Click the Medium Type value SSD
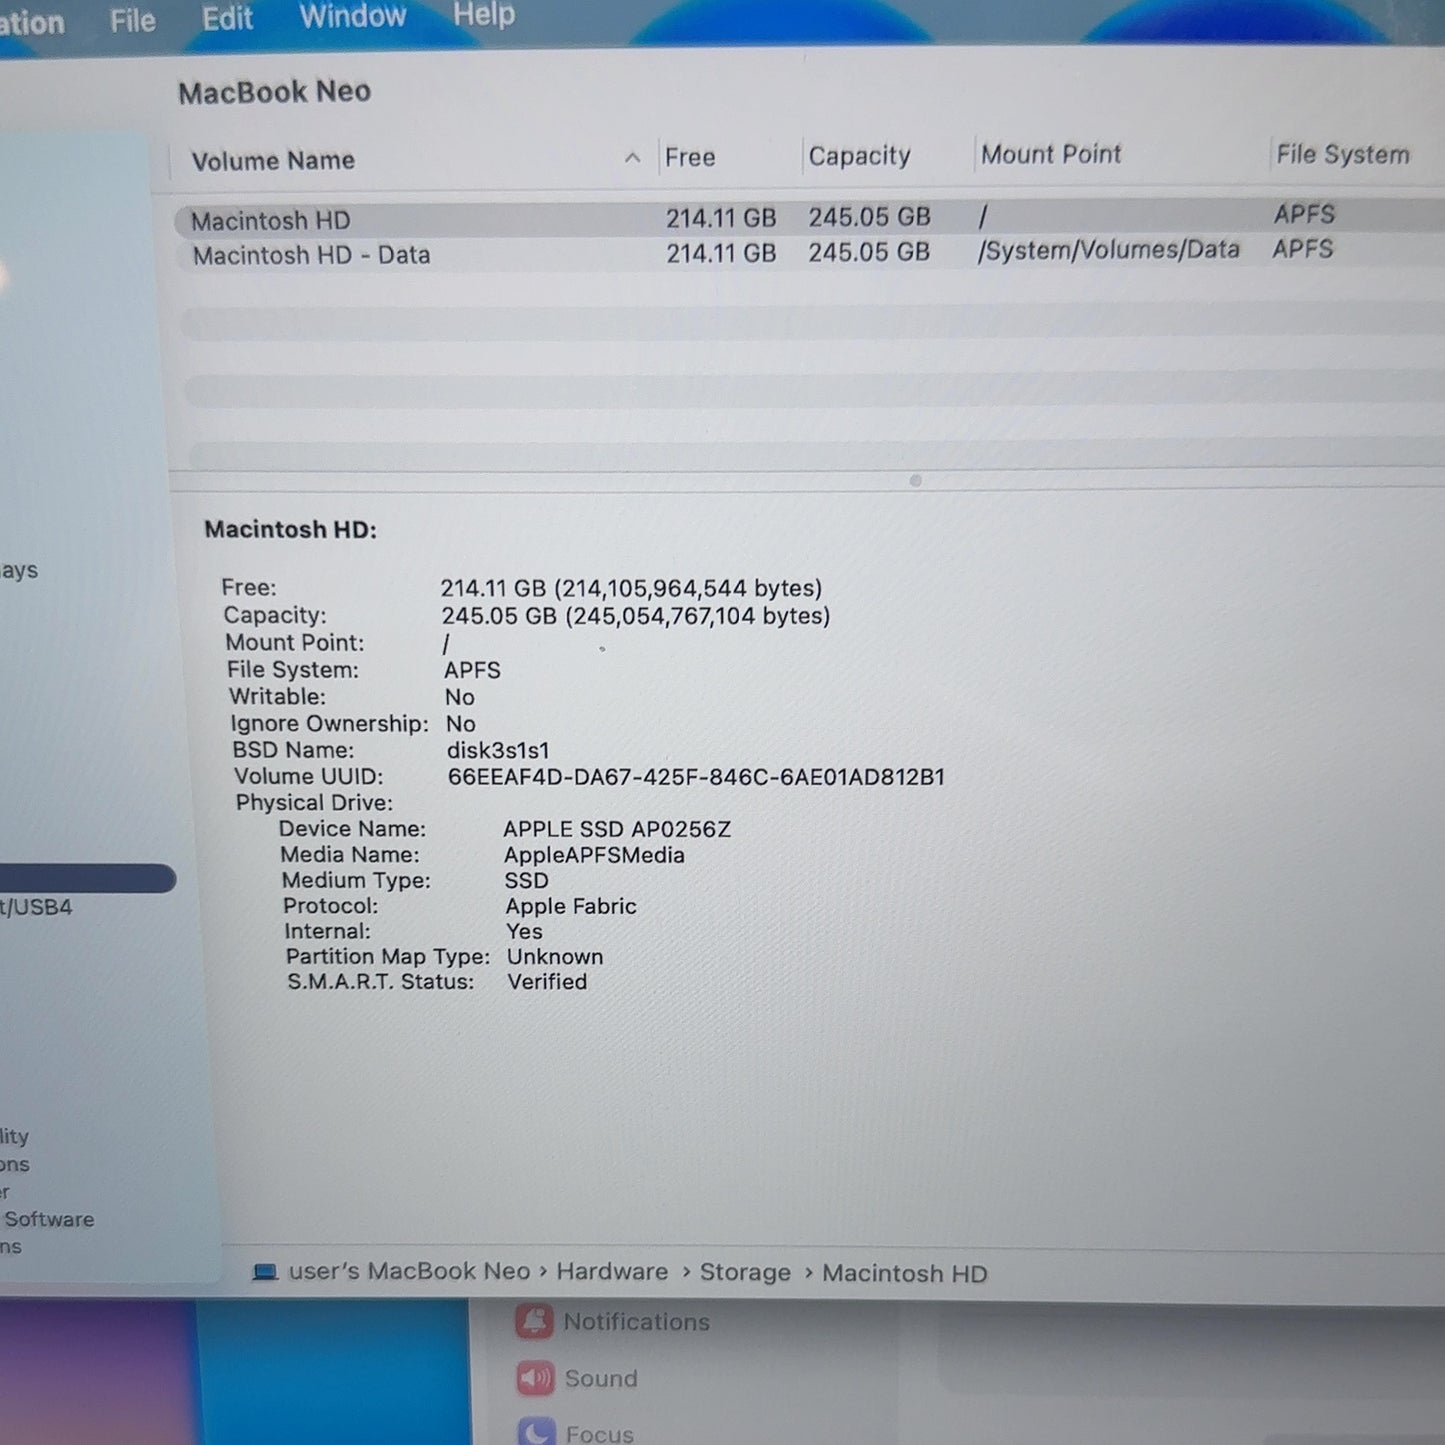Viewport: 1445px width, 1445px height. [527, 880]
